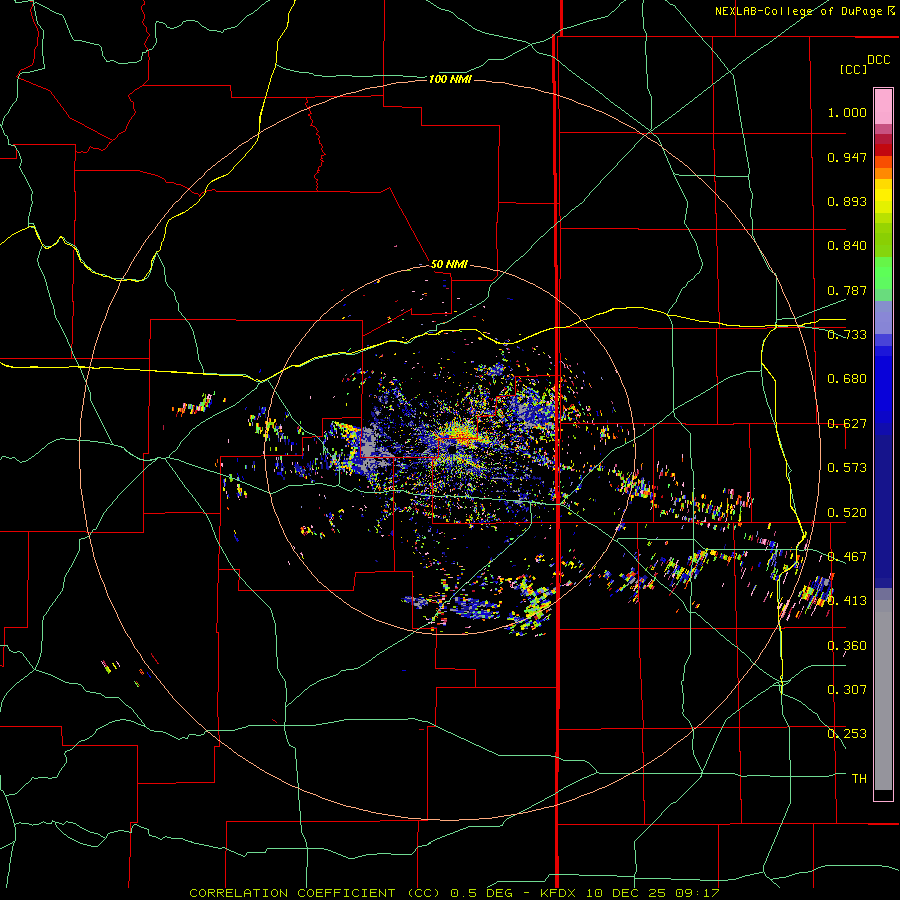Click the 0.413 color scale label

(847, 601)
